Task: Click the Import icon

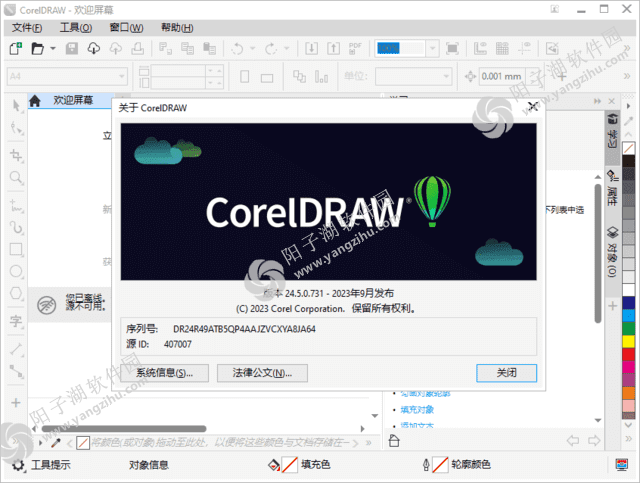Action: pos(311,49)
